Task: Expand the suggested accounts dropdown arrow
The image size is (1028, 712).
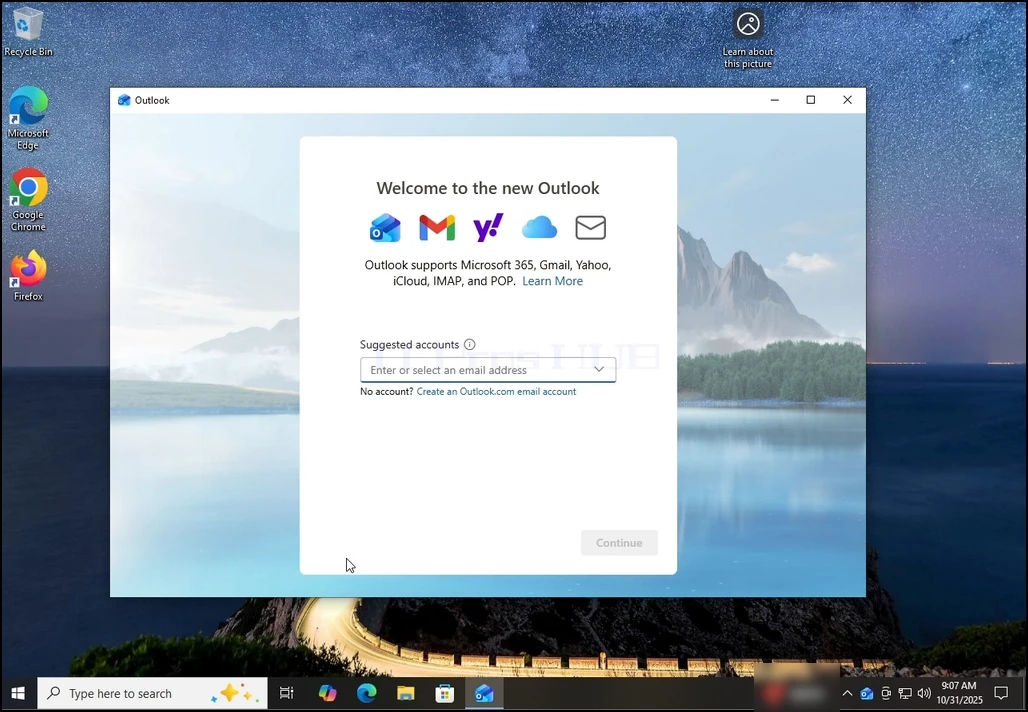Action: pos(599,369)
